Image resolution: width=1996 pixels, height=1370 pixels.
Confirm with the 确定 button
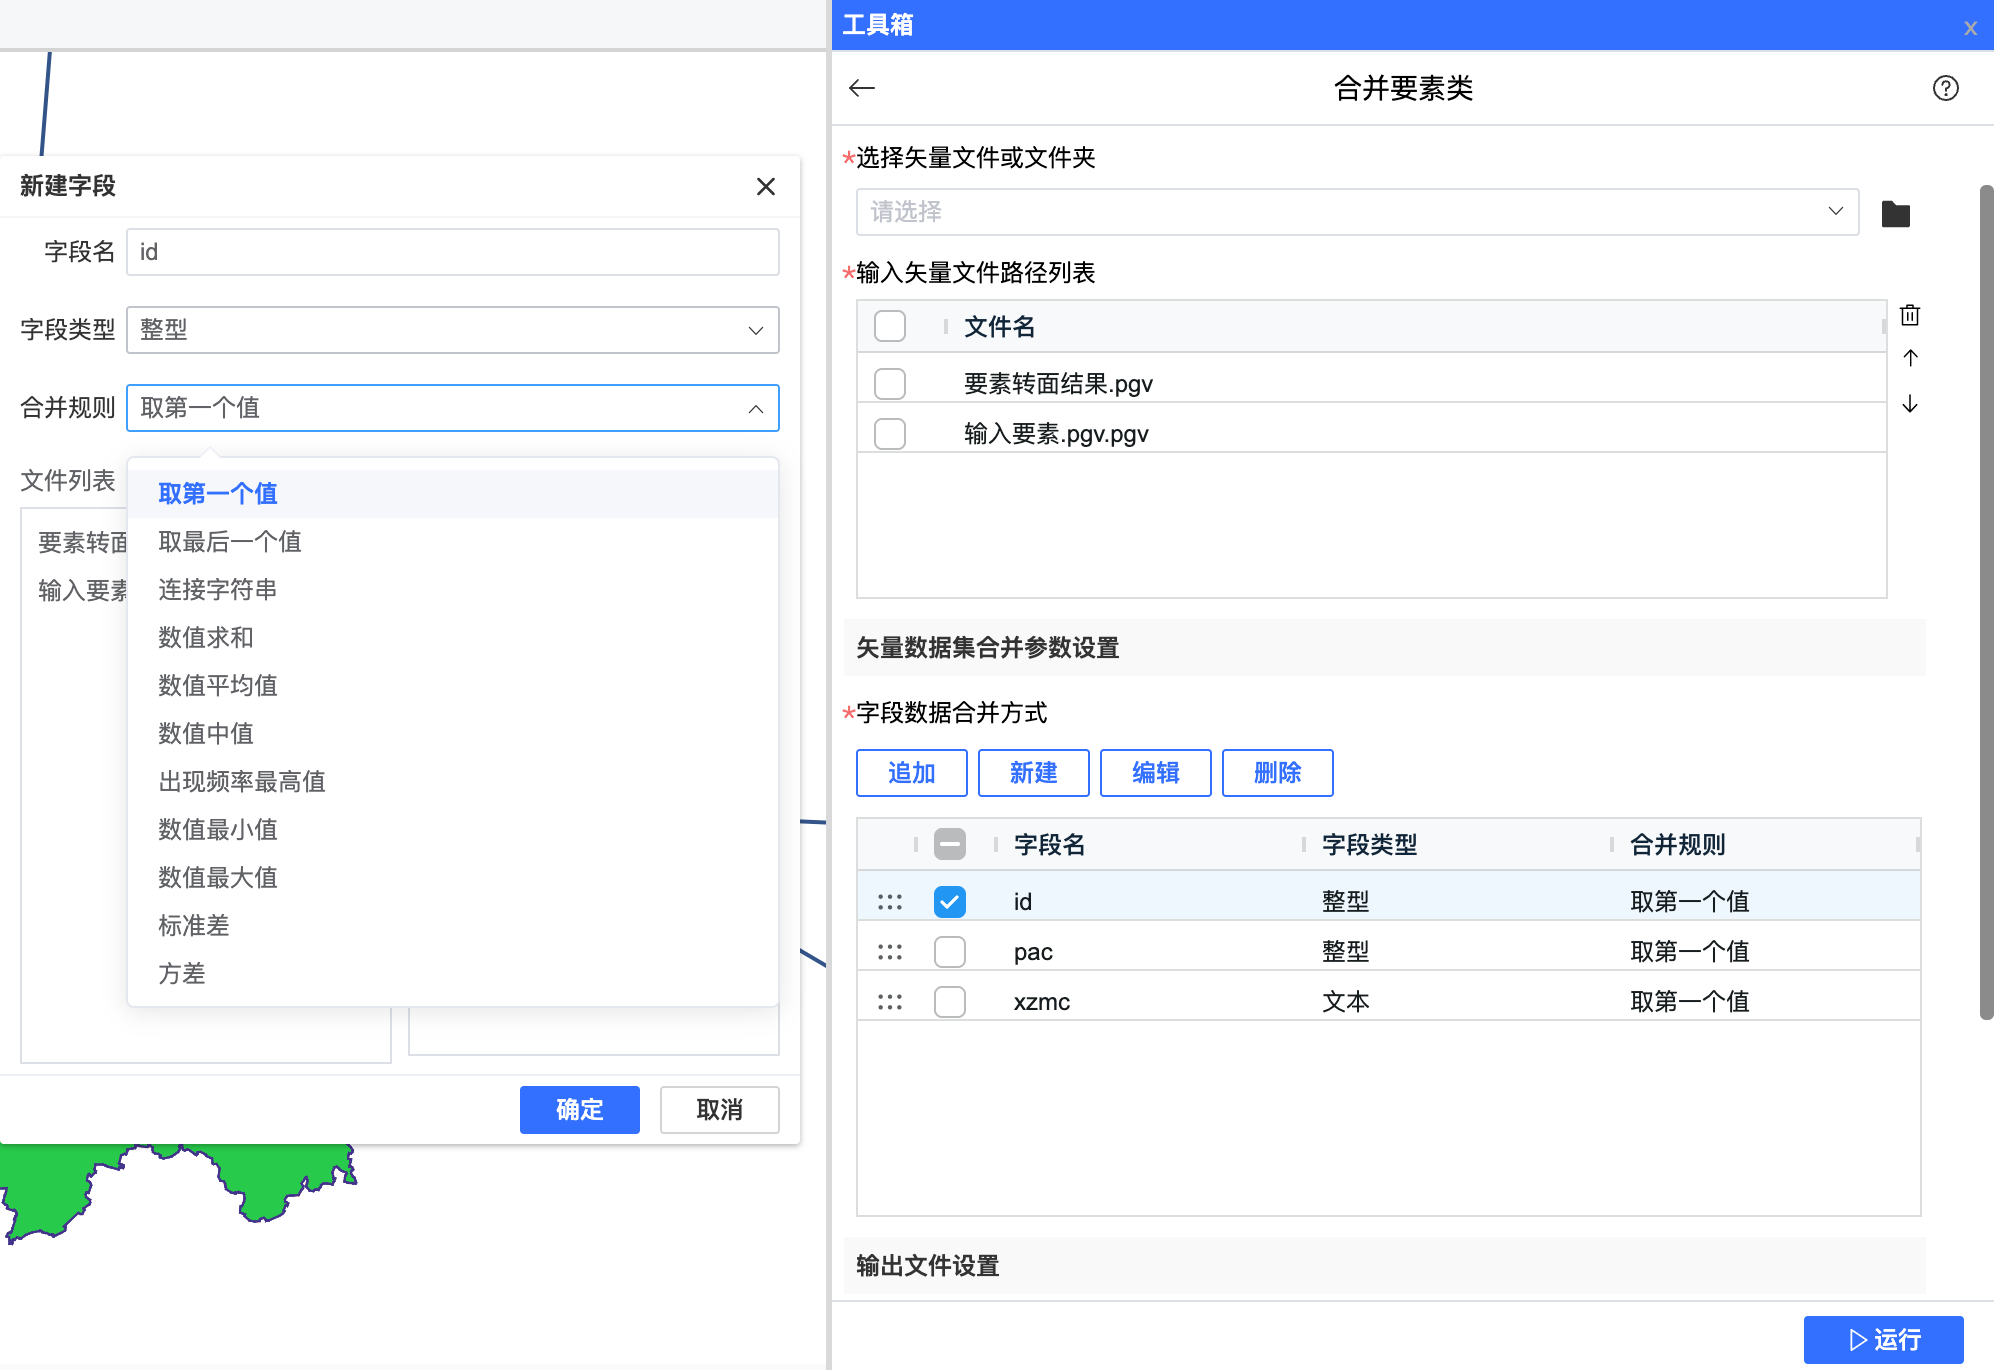(580, 1110)
